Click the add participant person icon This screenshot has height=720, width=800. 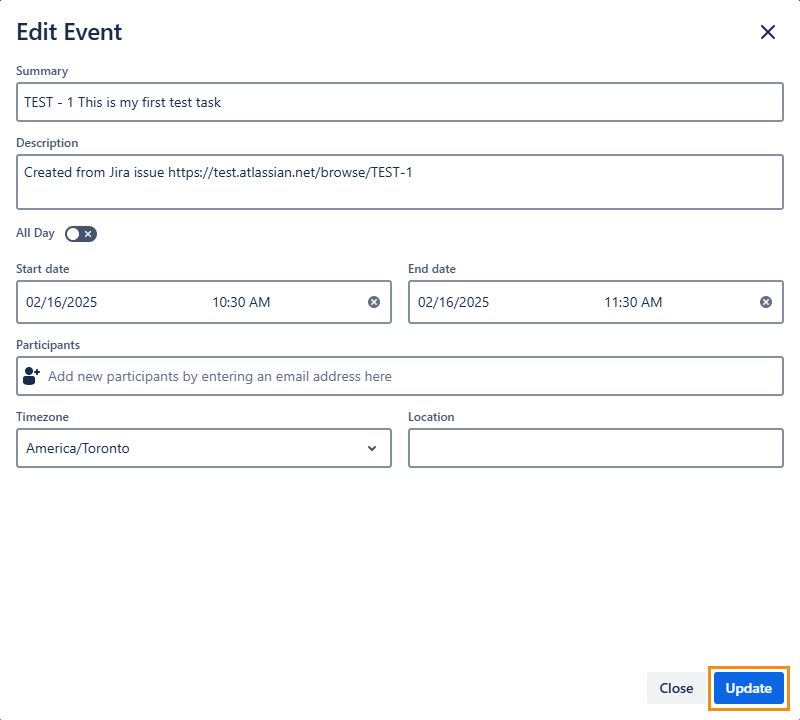32,376
